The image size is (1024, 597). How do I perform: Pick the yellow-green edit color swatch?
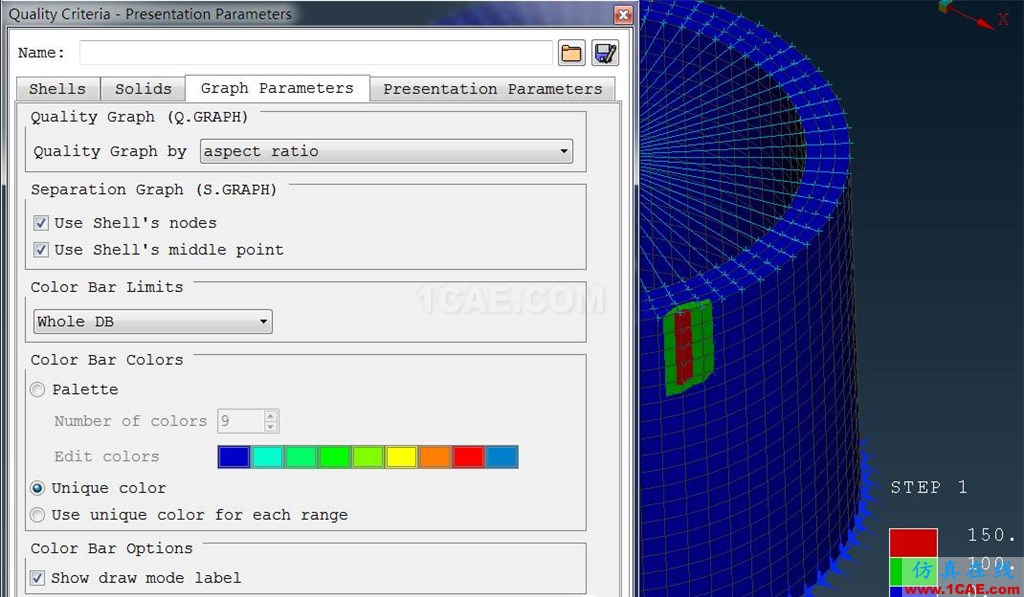point(368,457)
